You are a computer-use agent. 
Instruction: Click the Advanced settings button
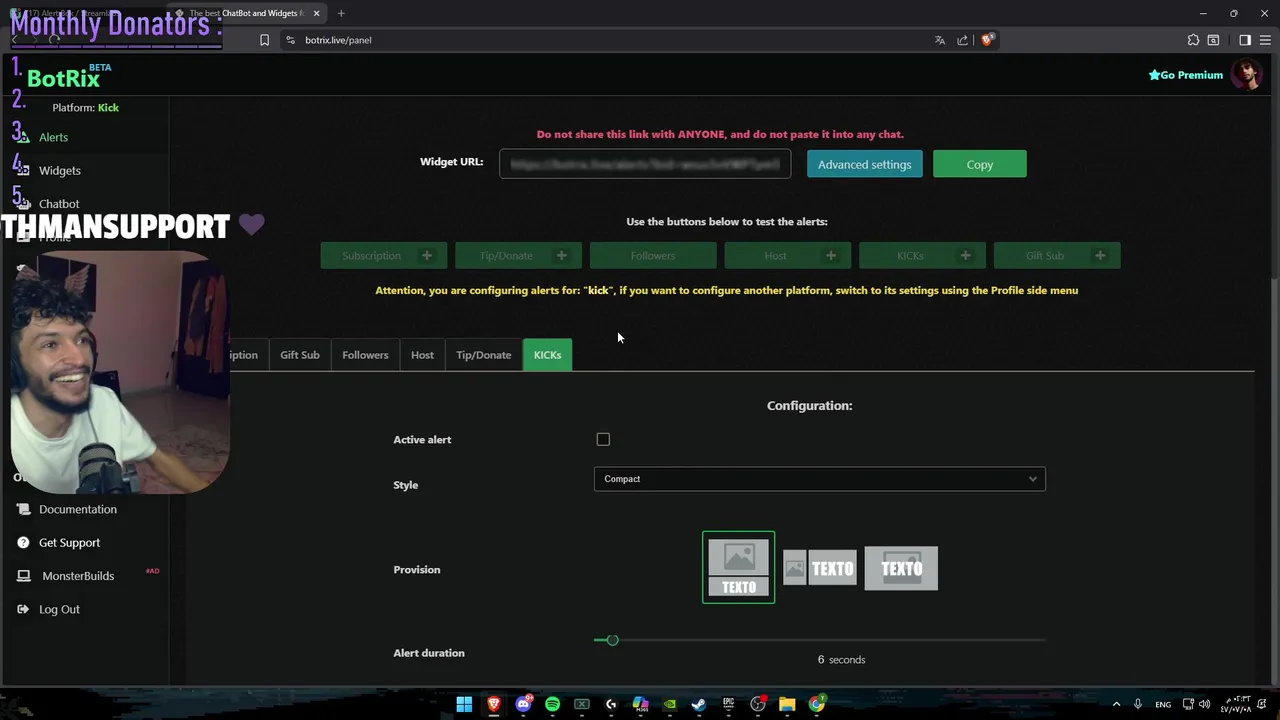point(865,164)
